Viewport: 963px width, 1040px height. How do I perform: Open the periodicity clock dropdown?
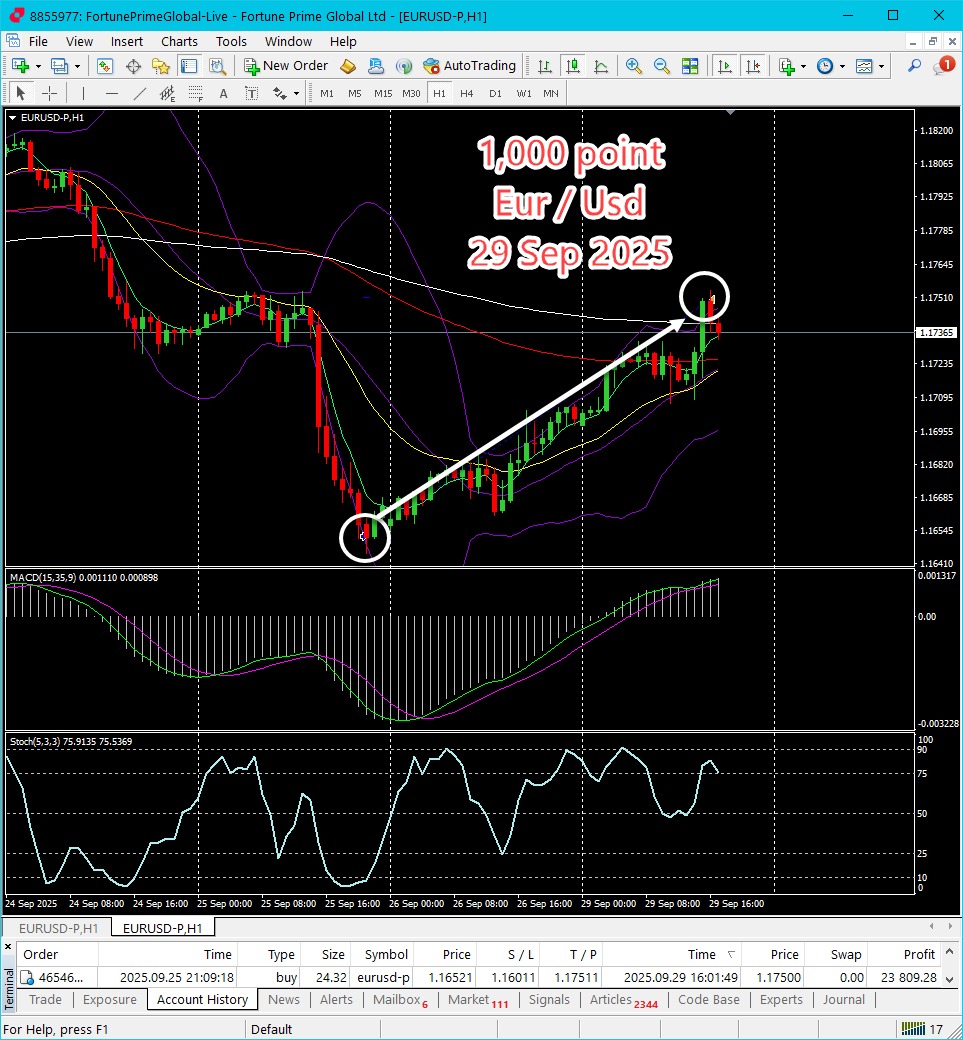(842, 66)
